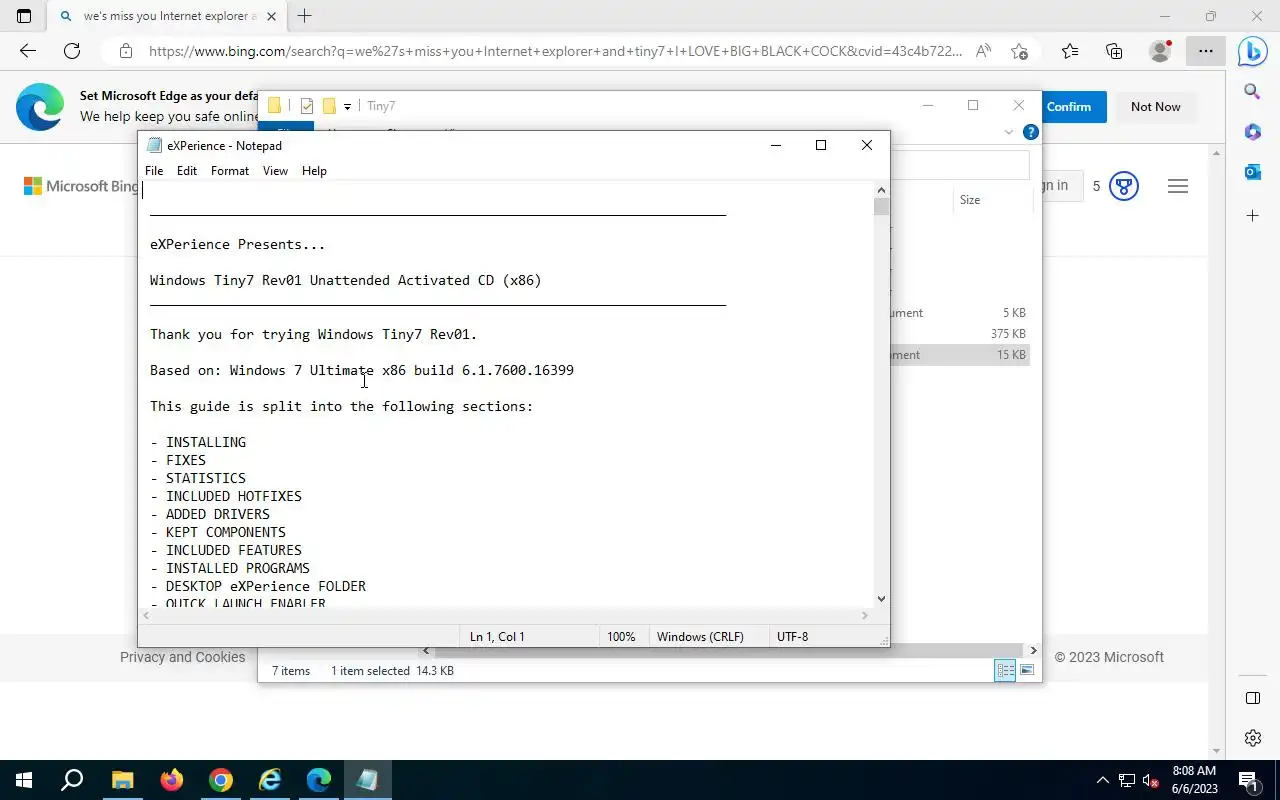Screen dimensions: 1280x800
Task: Open the Notepad Help menu
Action: (x=314, y=171)
